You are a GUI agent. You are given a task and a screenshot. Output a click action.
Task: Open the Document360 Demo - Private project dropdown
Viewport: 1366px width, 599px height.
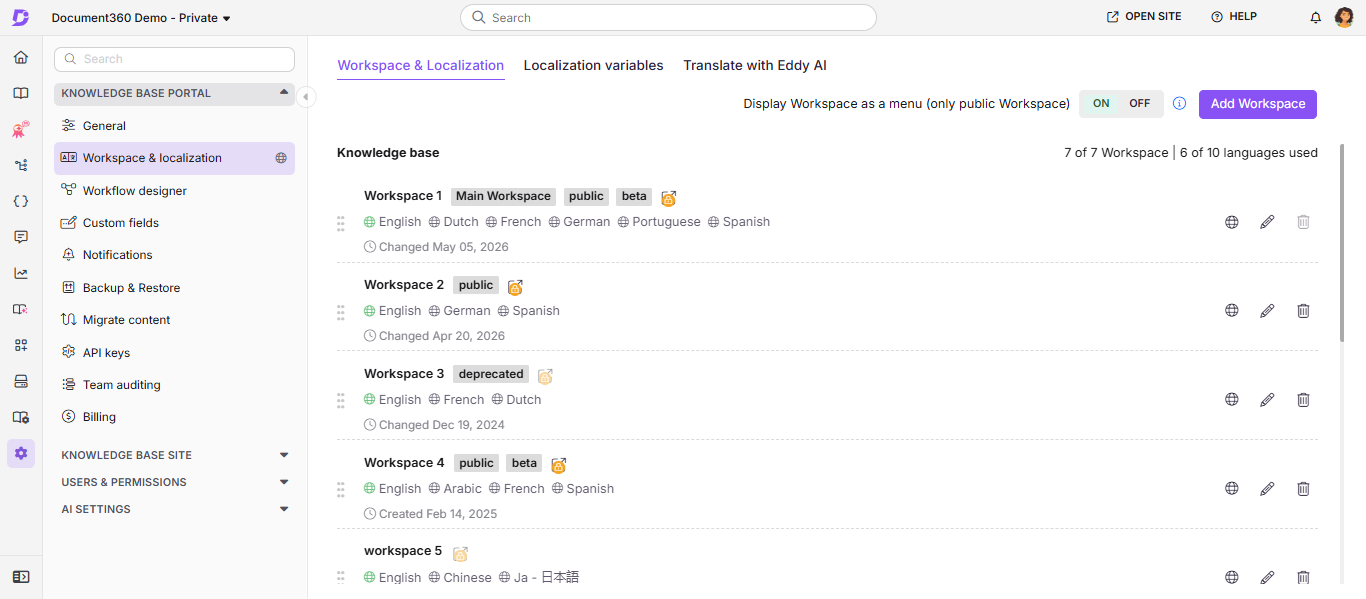(x=141, y=18)
